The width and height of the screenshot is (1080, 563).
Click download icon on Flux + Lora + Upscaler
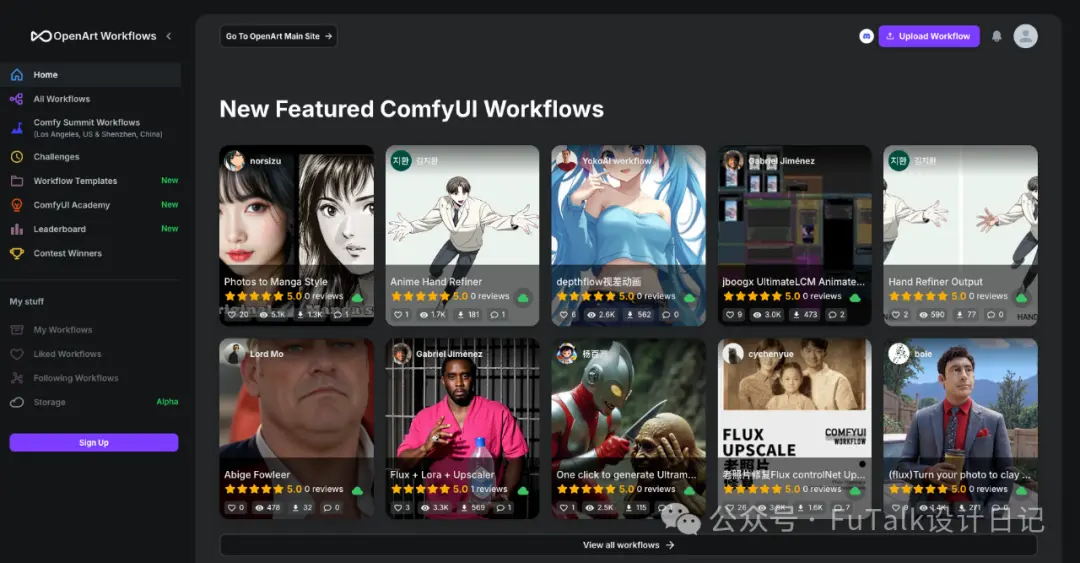pyautogui.click(x=464, y=507)
